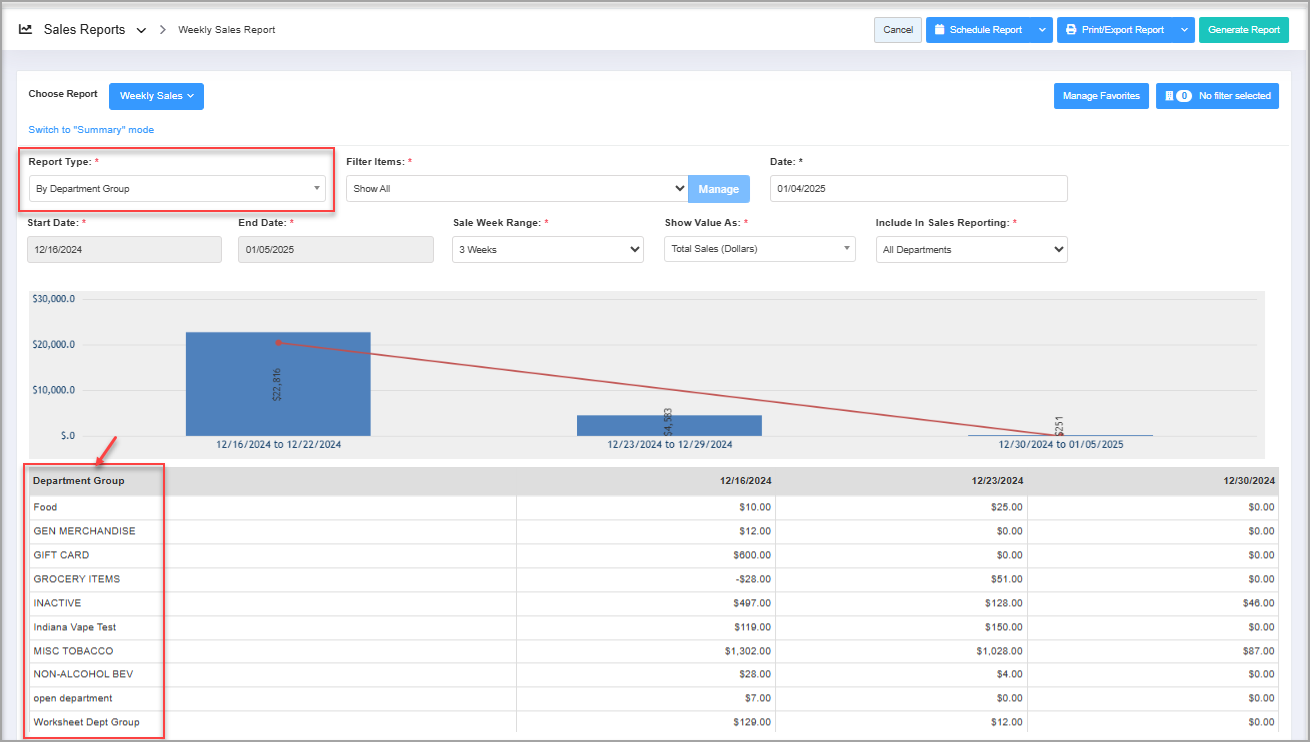
Task: Click the calendar icon on Schedule Report
Action: click(x=940, y=30)
